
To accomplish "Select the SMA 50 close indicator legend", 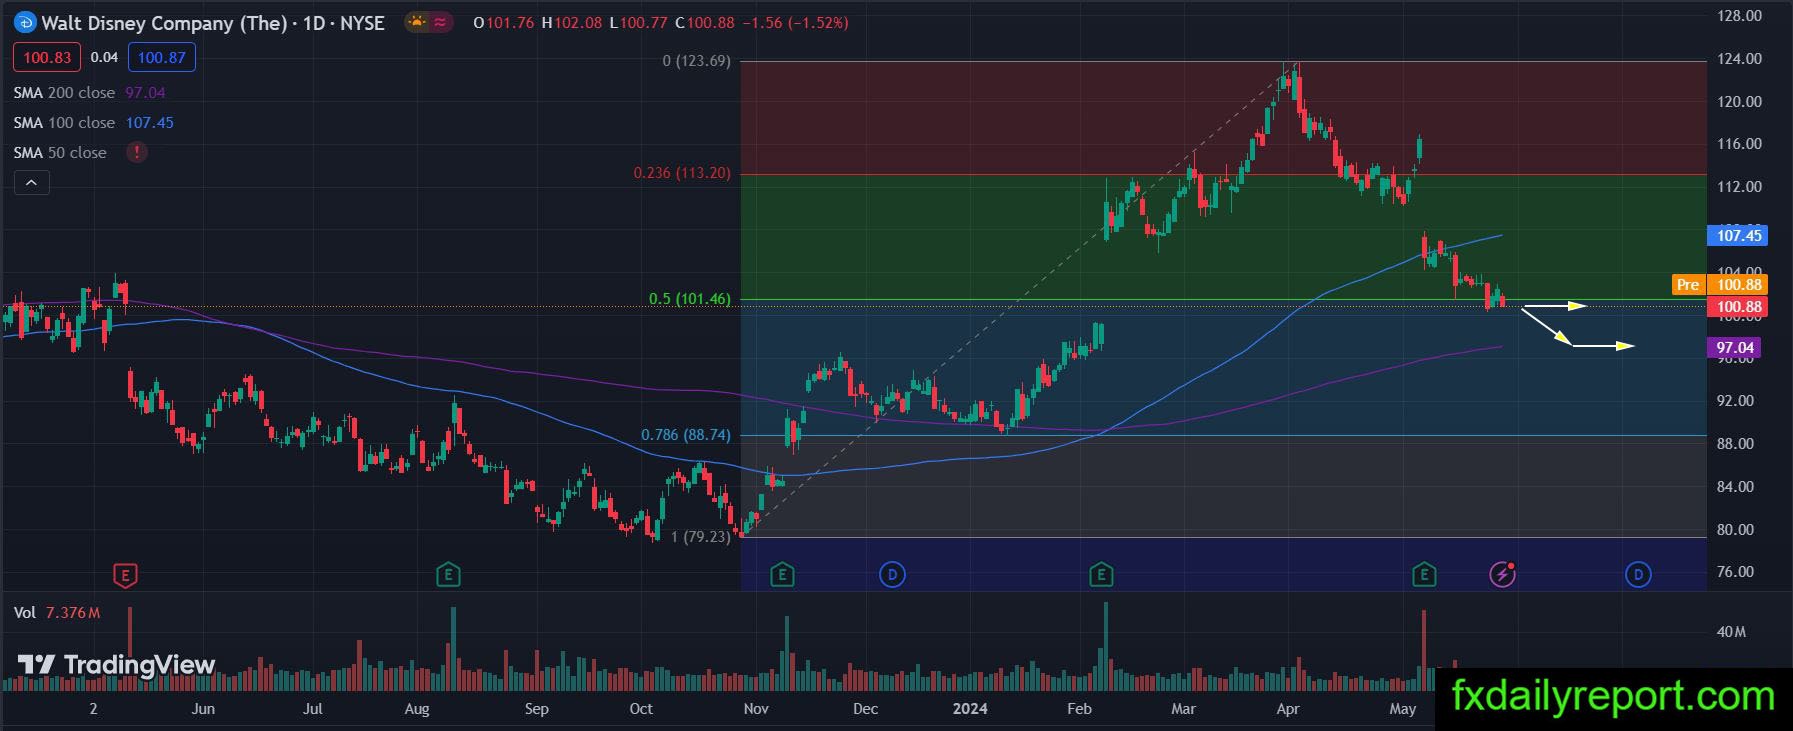I will click(60, 153).
